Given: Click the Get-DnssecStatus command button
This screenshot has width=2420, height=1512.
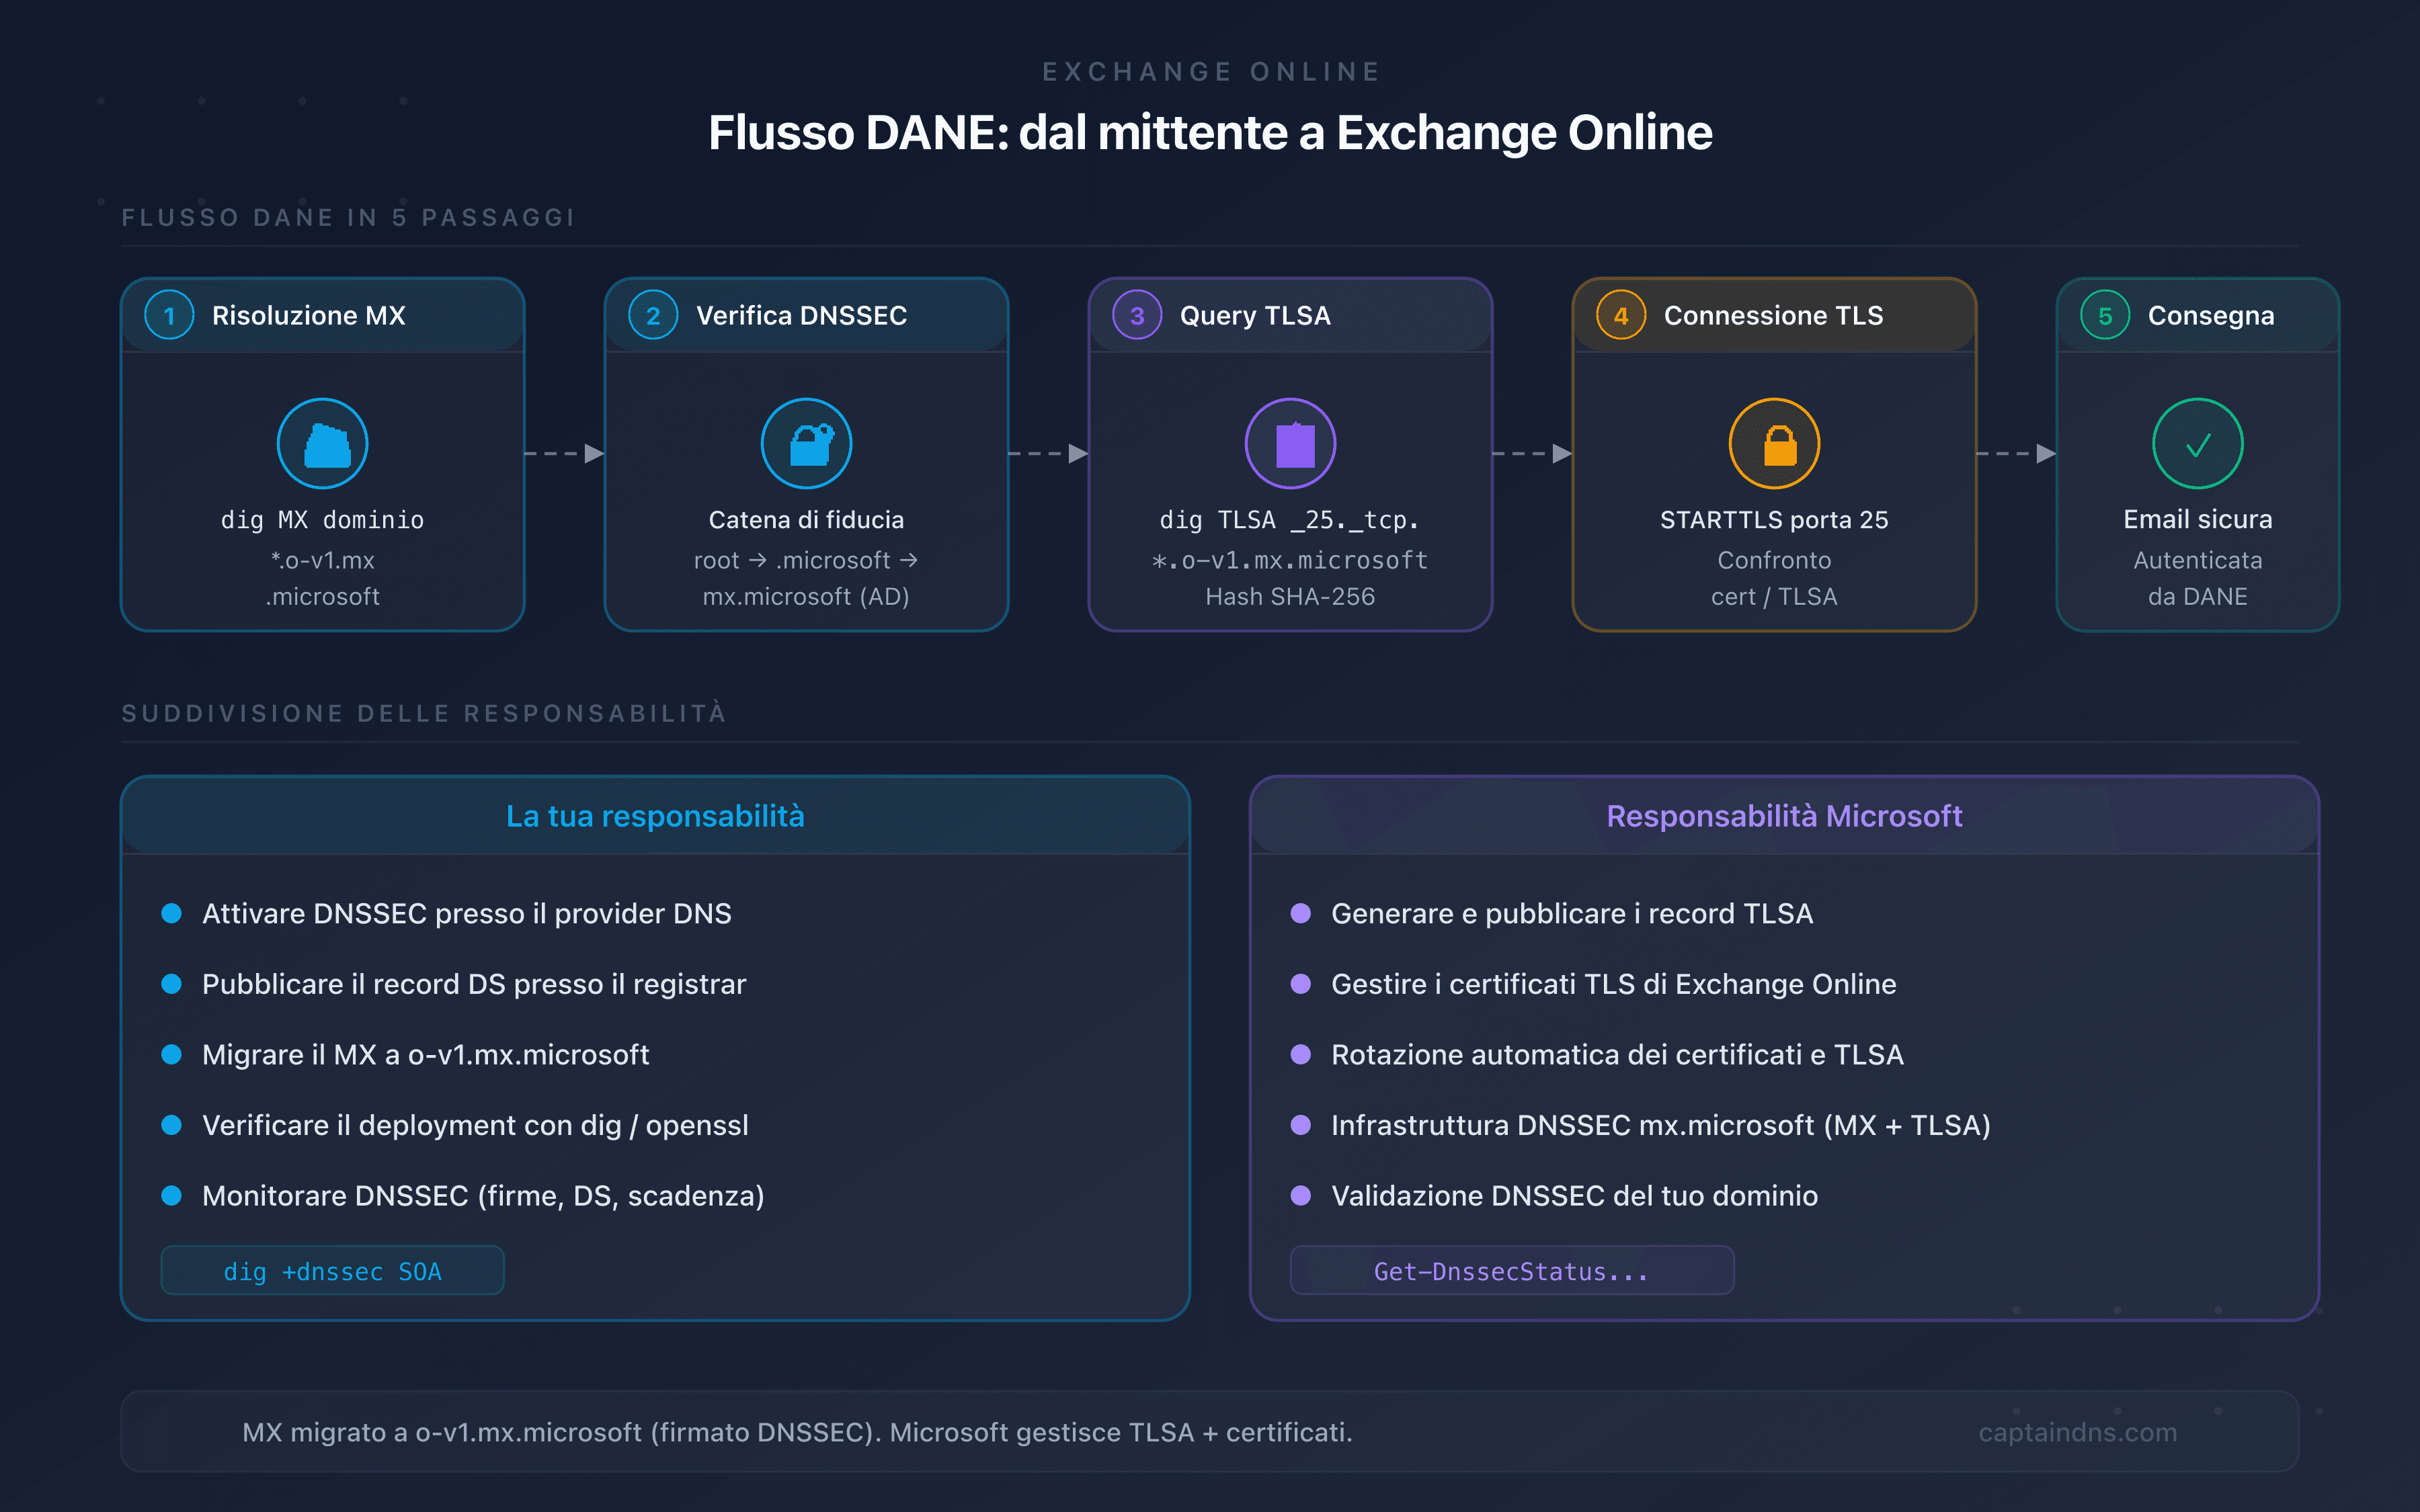Looking at the screenshot, I should tap(1511, 1270).
